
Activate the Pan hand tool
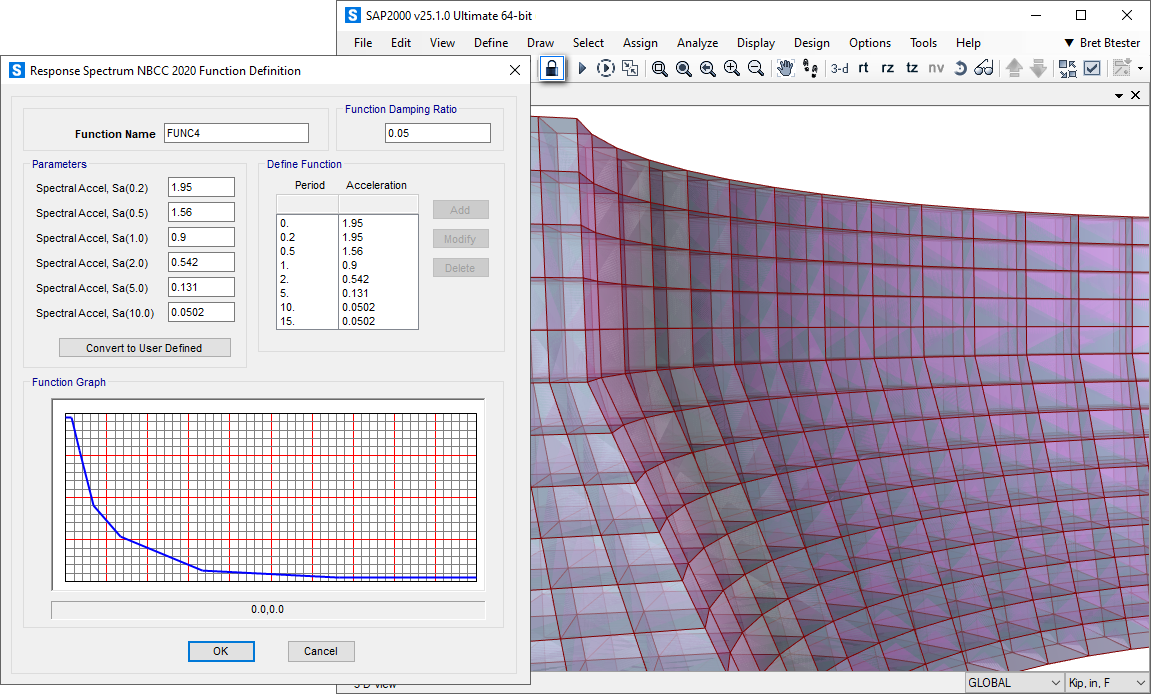pos(786,67)
